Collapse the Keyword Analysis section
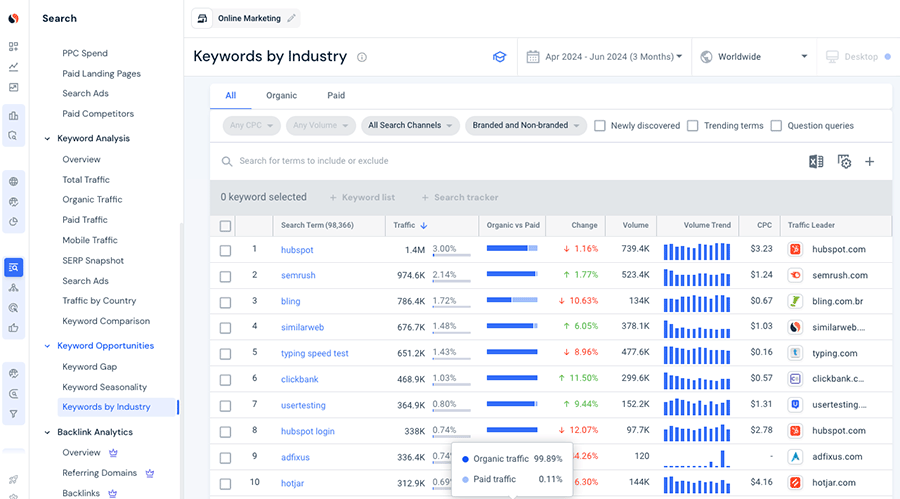The image size is (900, 499). point(47,138)
